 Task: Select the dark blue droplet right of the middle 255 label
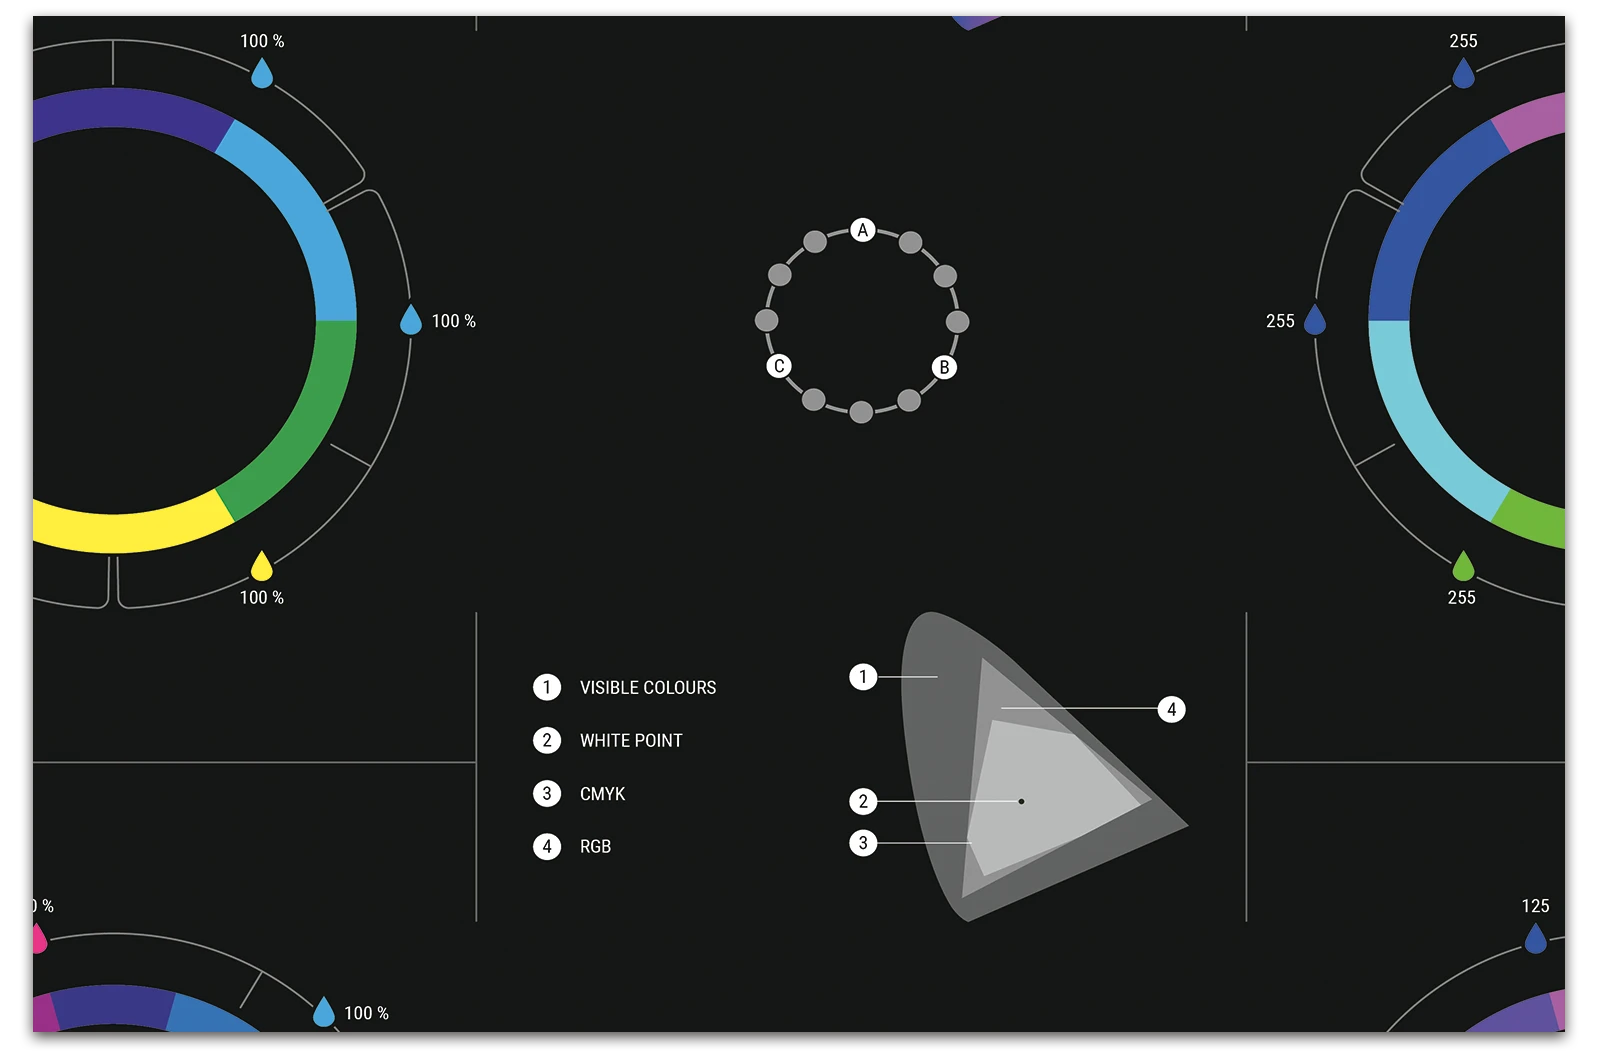(x=1315, y=321)
